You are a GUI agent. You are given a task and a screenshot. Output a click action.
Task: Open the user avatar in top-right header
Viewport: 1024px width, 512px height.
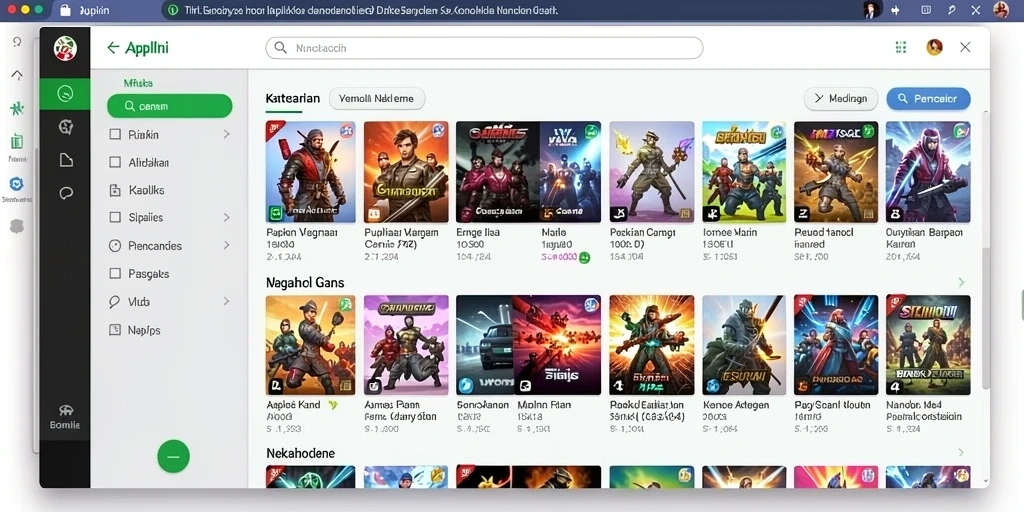[x=935, y=47]
